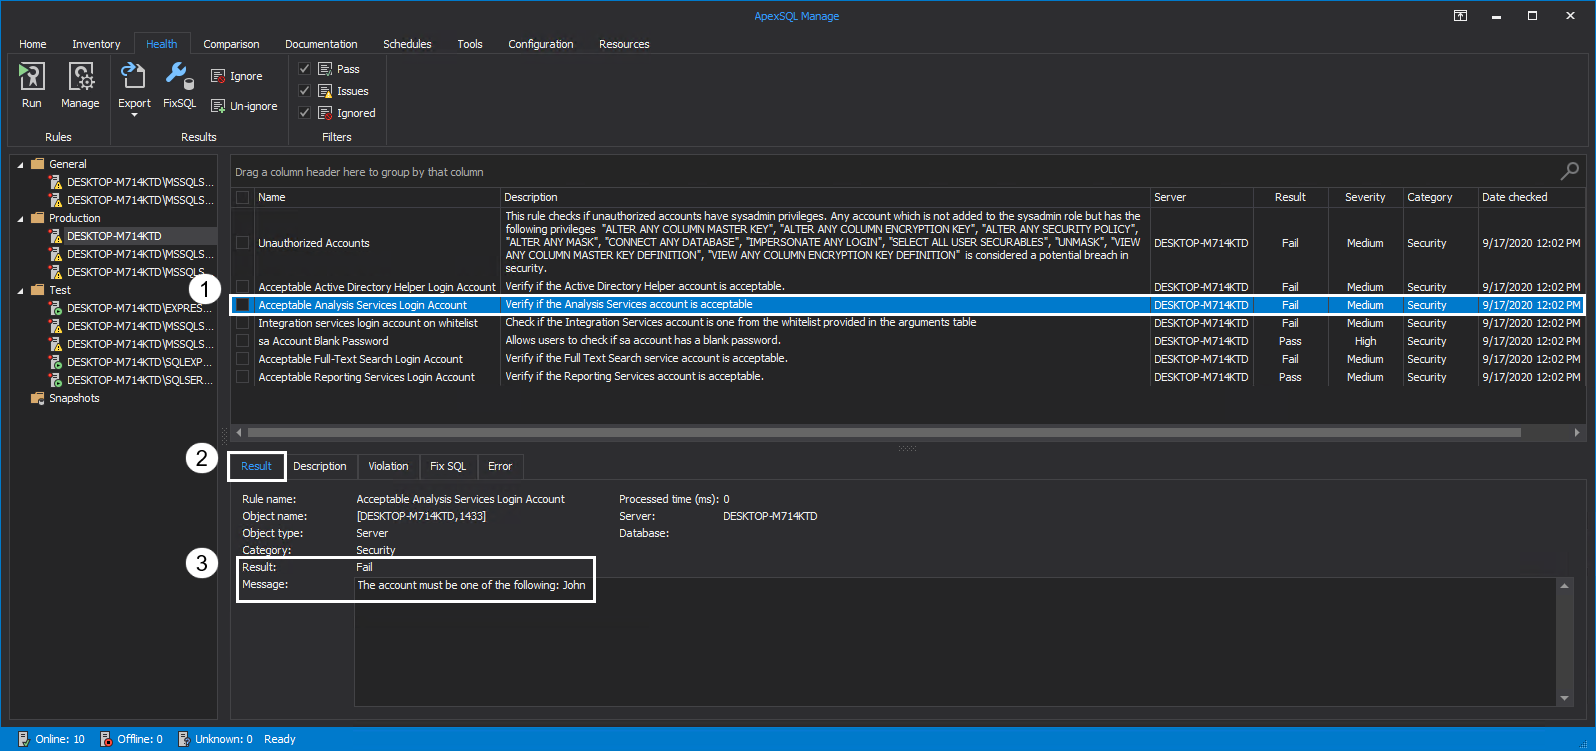Screen dimensions: 1596x751
Task: Click the Pass filter icon
Action: (325, 69)
